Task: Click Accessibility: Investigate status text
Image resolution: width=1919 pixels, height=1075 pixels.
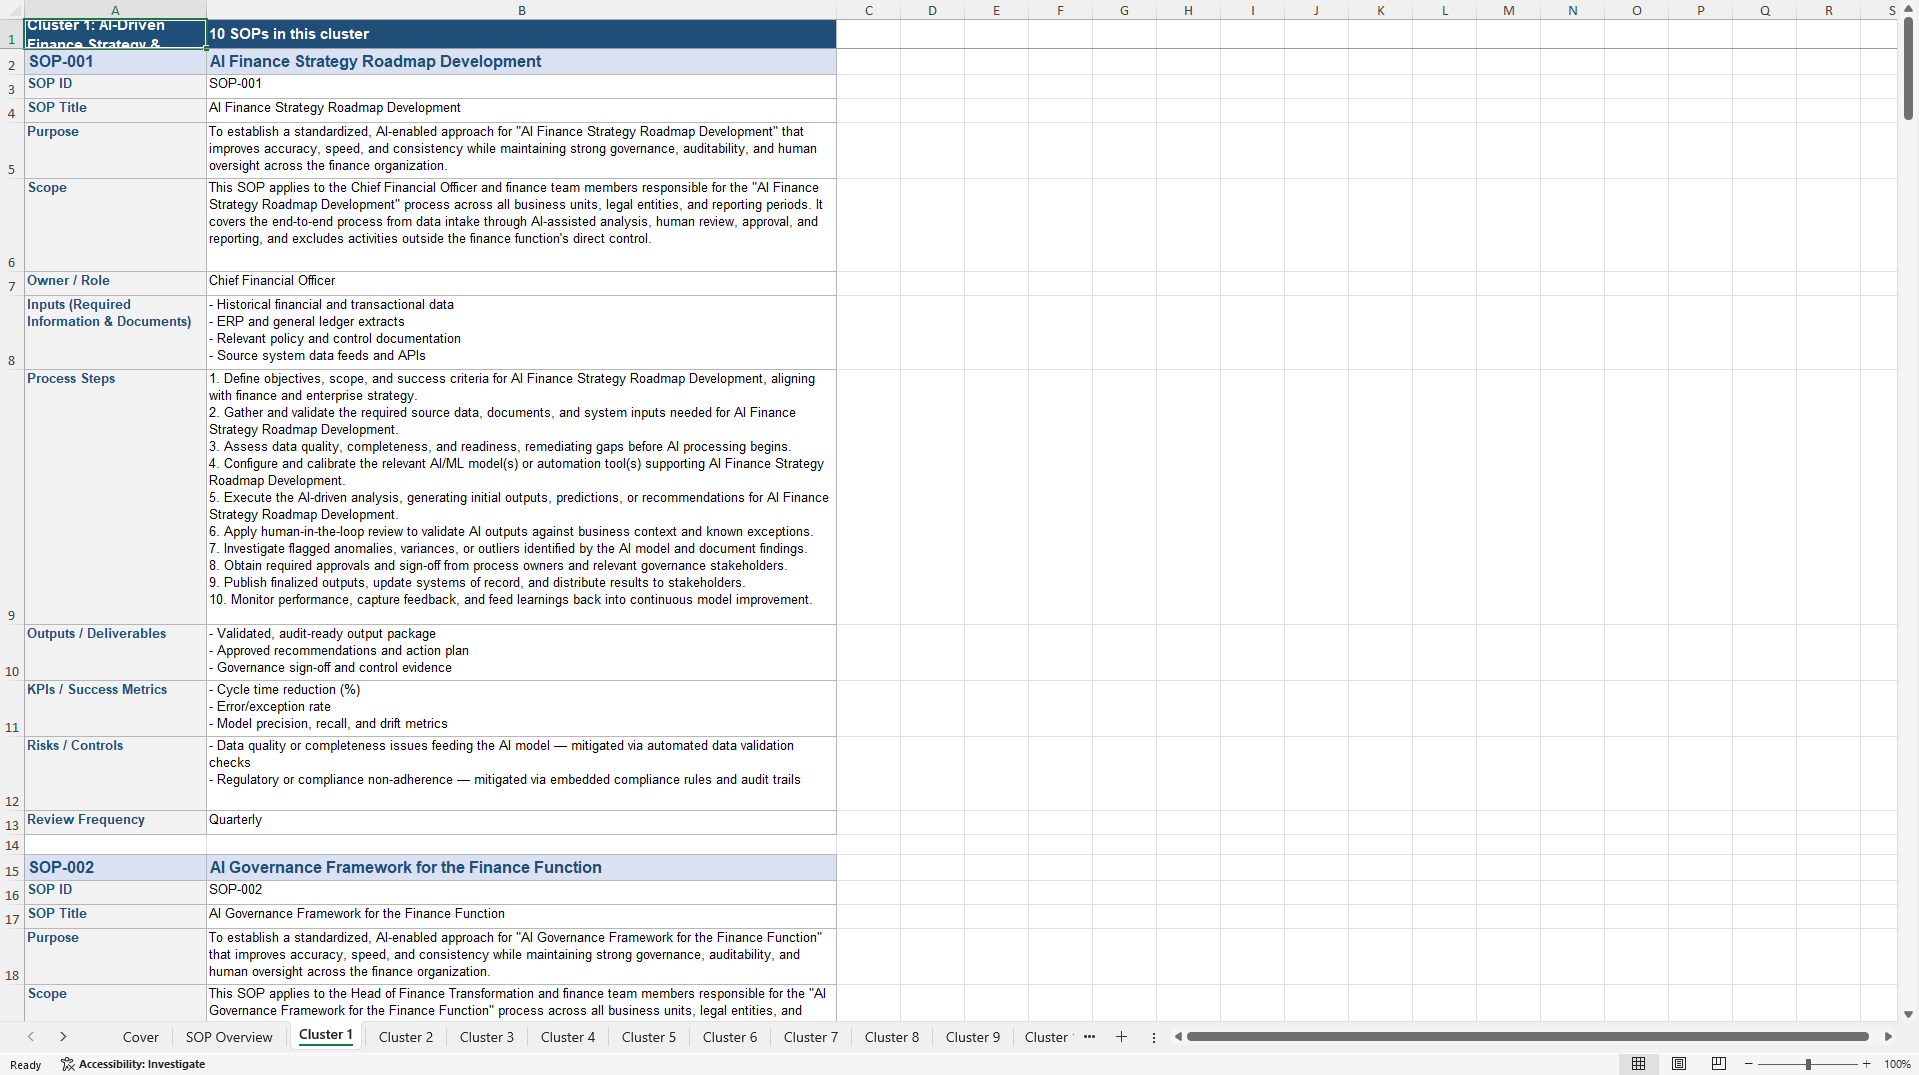Action: tap(142, 1064)
